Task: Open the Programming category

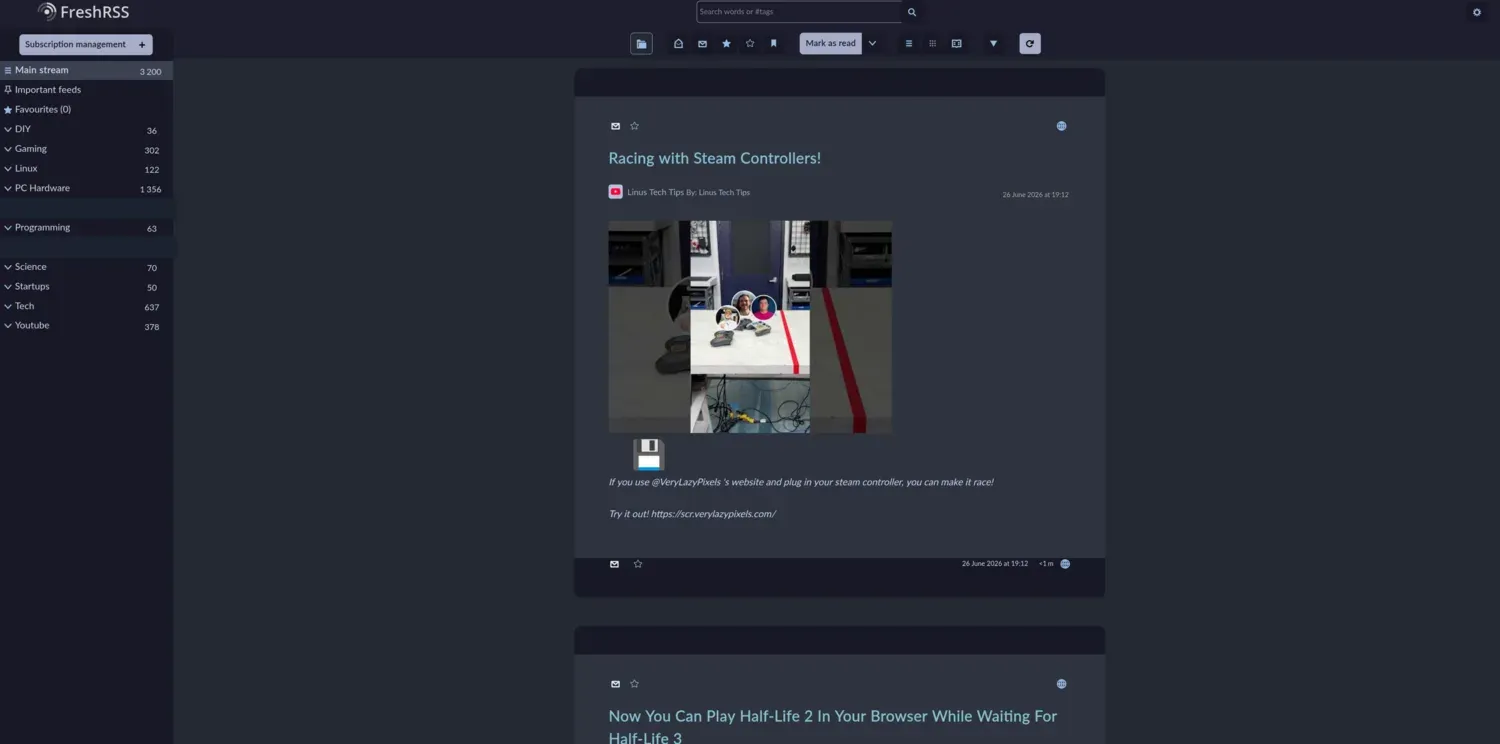Action: pos(42,227)
